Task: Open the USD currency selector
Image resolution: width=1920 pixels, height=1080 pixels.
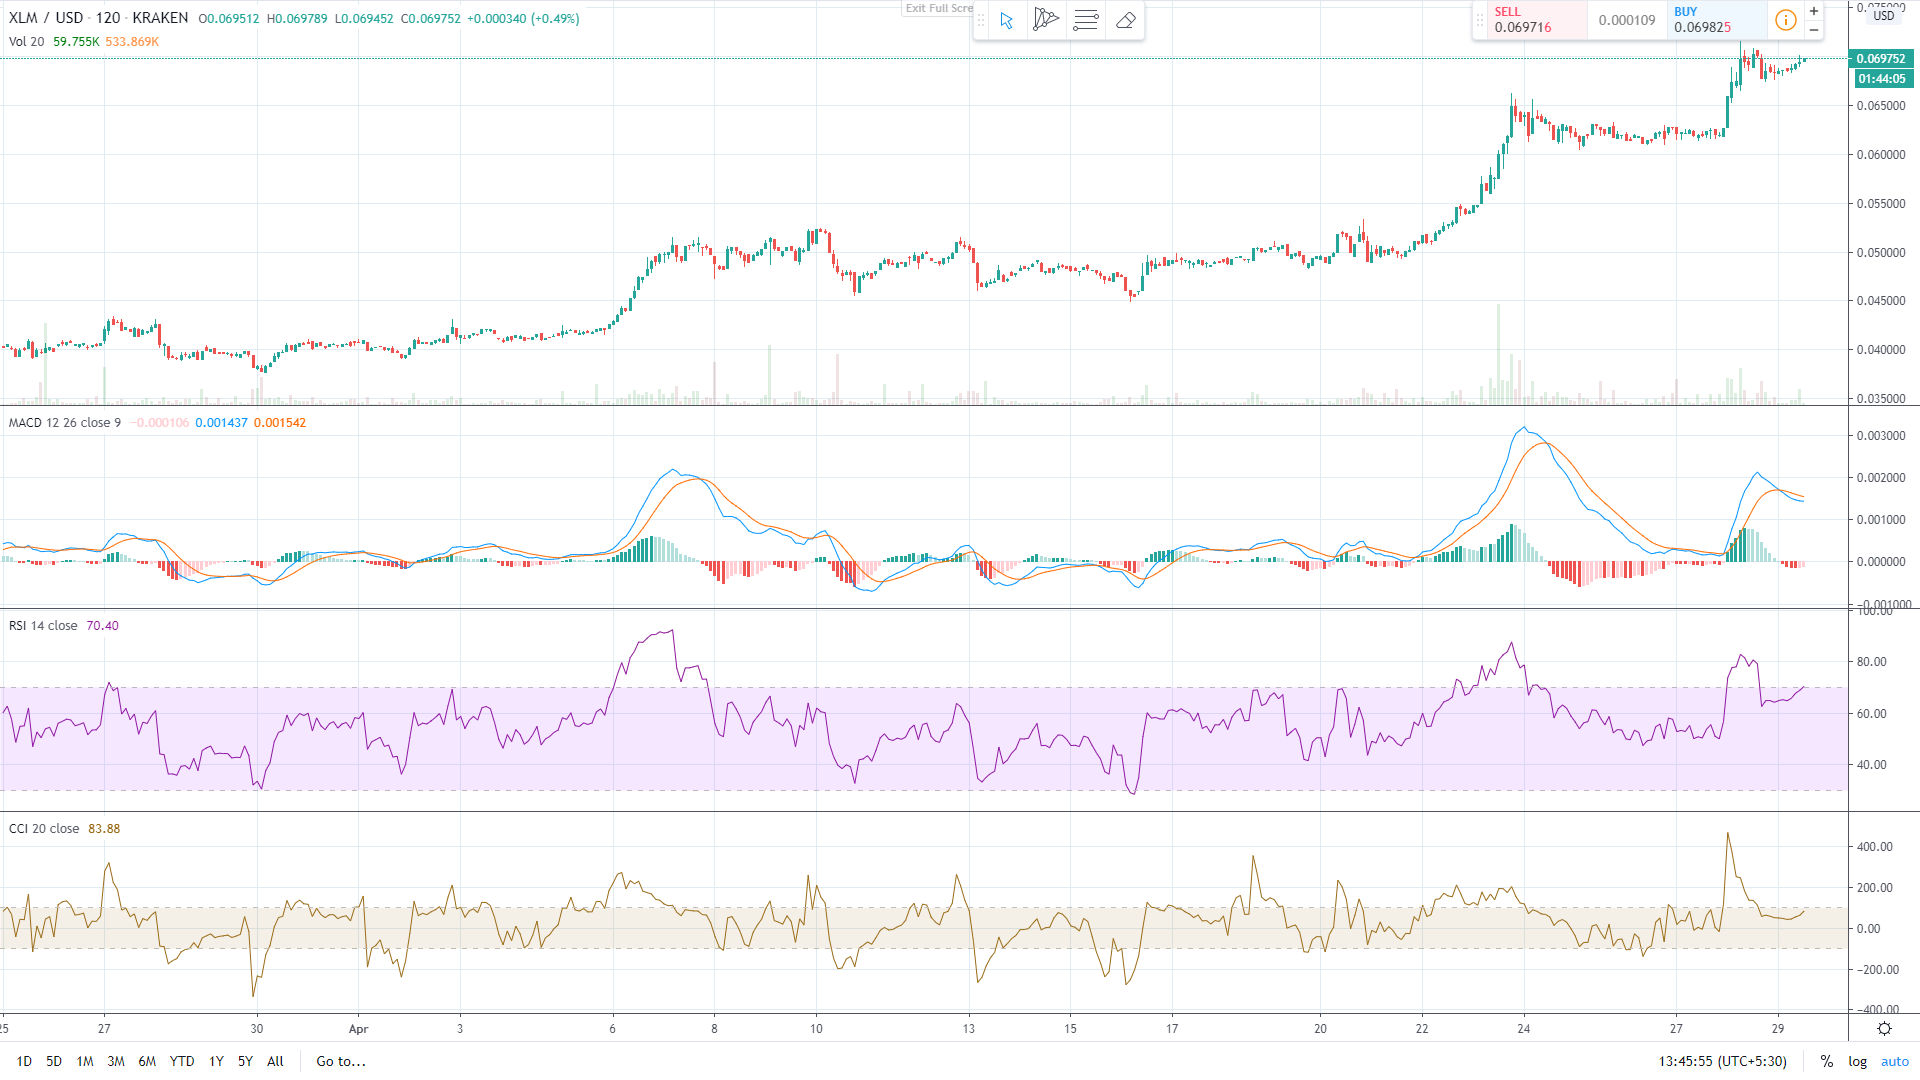Action: [1884, 16]
